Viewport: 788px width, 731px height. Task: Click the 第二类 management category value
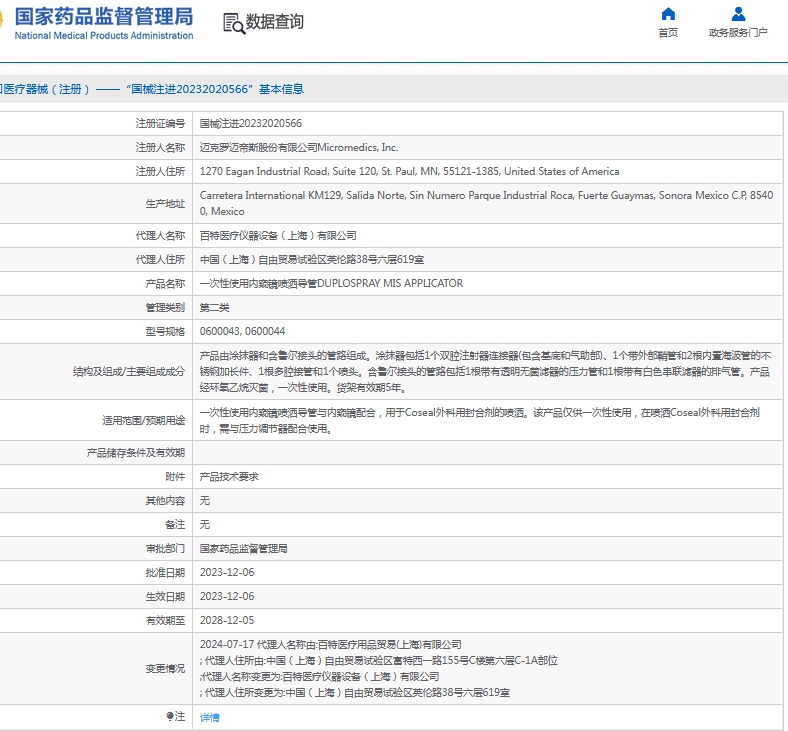pos(215,307)
